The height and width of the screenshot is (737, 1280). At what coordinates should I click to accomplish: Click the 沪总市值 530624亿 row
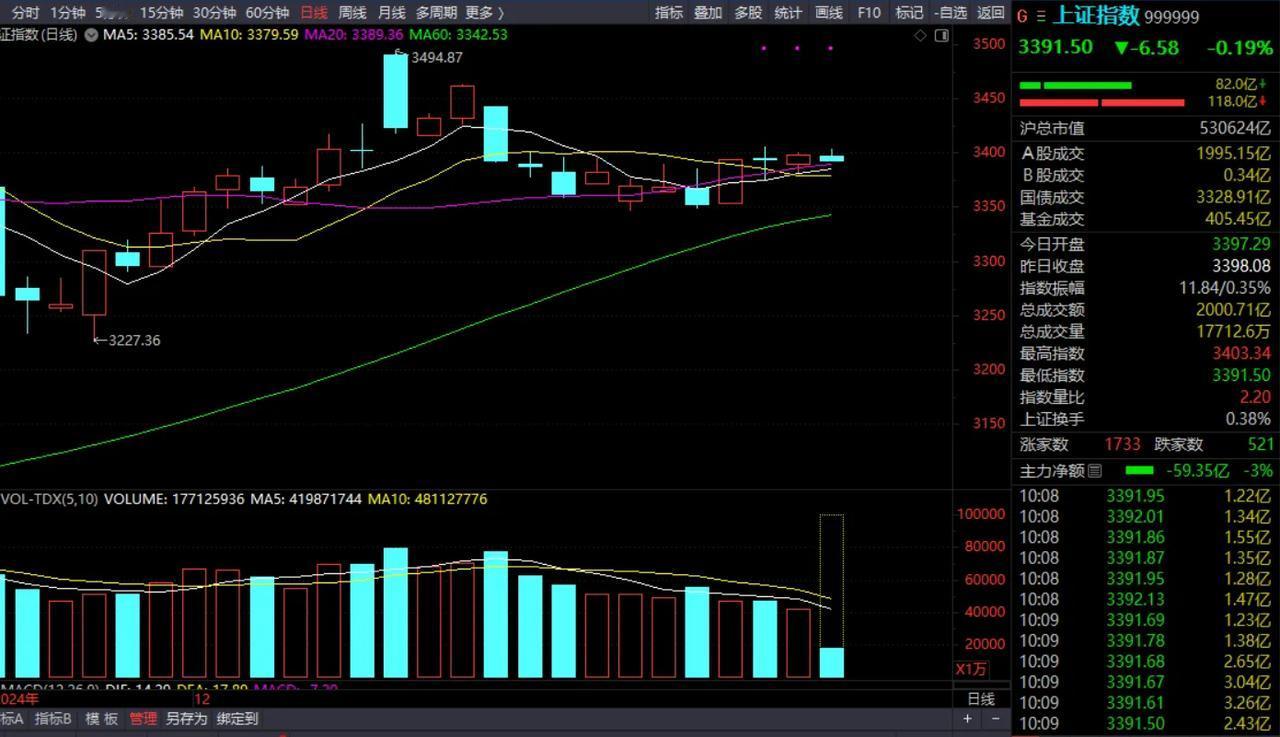pyautogui.click(x=1146, y=128)
